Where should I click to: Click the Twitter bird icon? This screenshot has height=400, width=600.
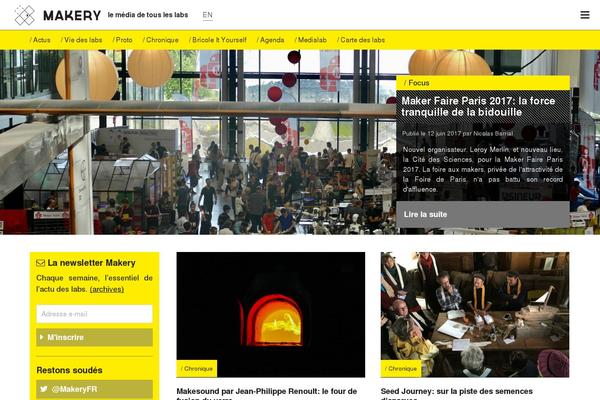coord(44,389)
